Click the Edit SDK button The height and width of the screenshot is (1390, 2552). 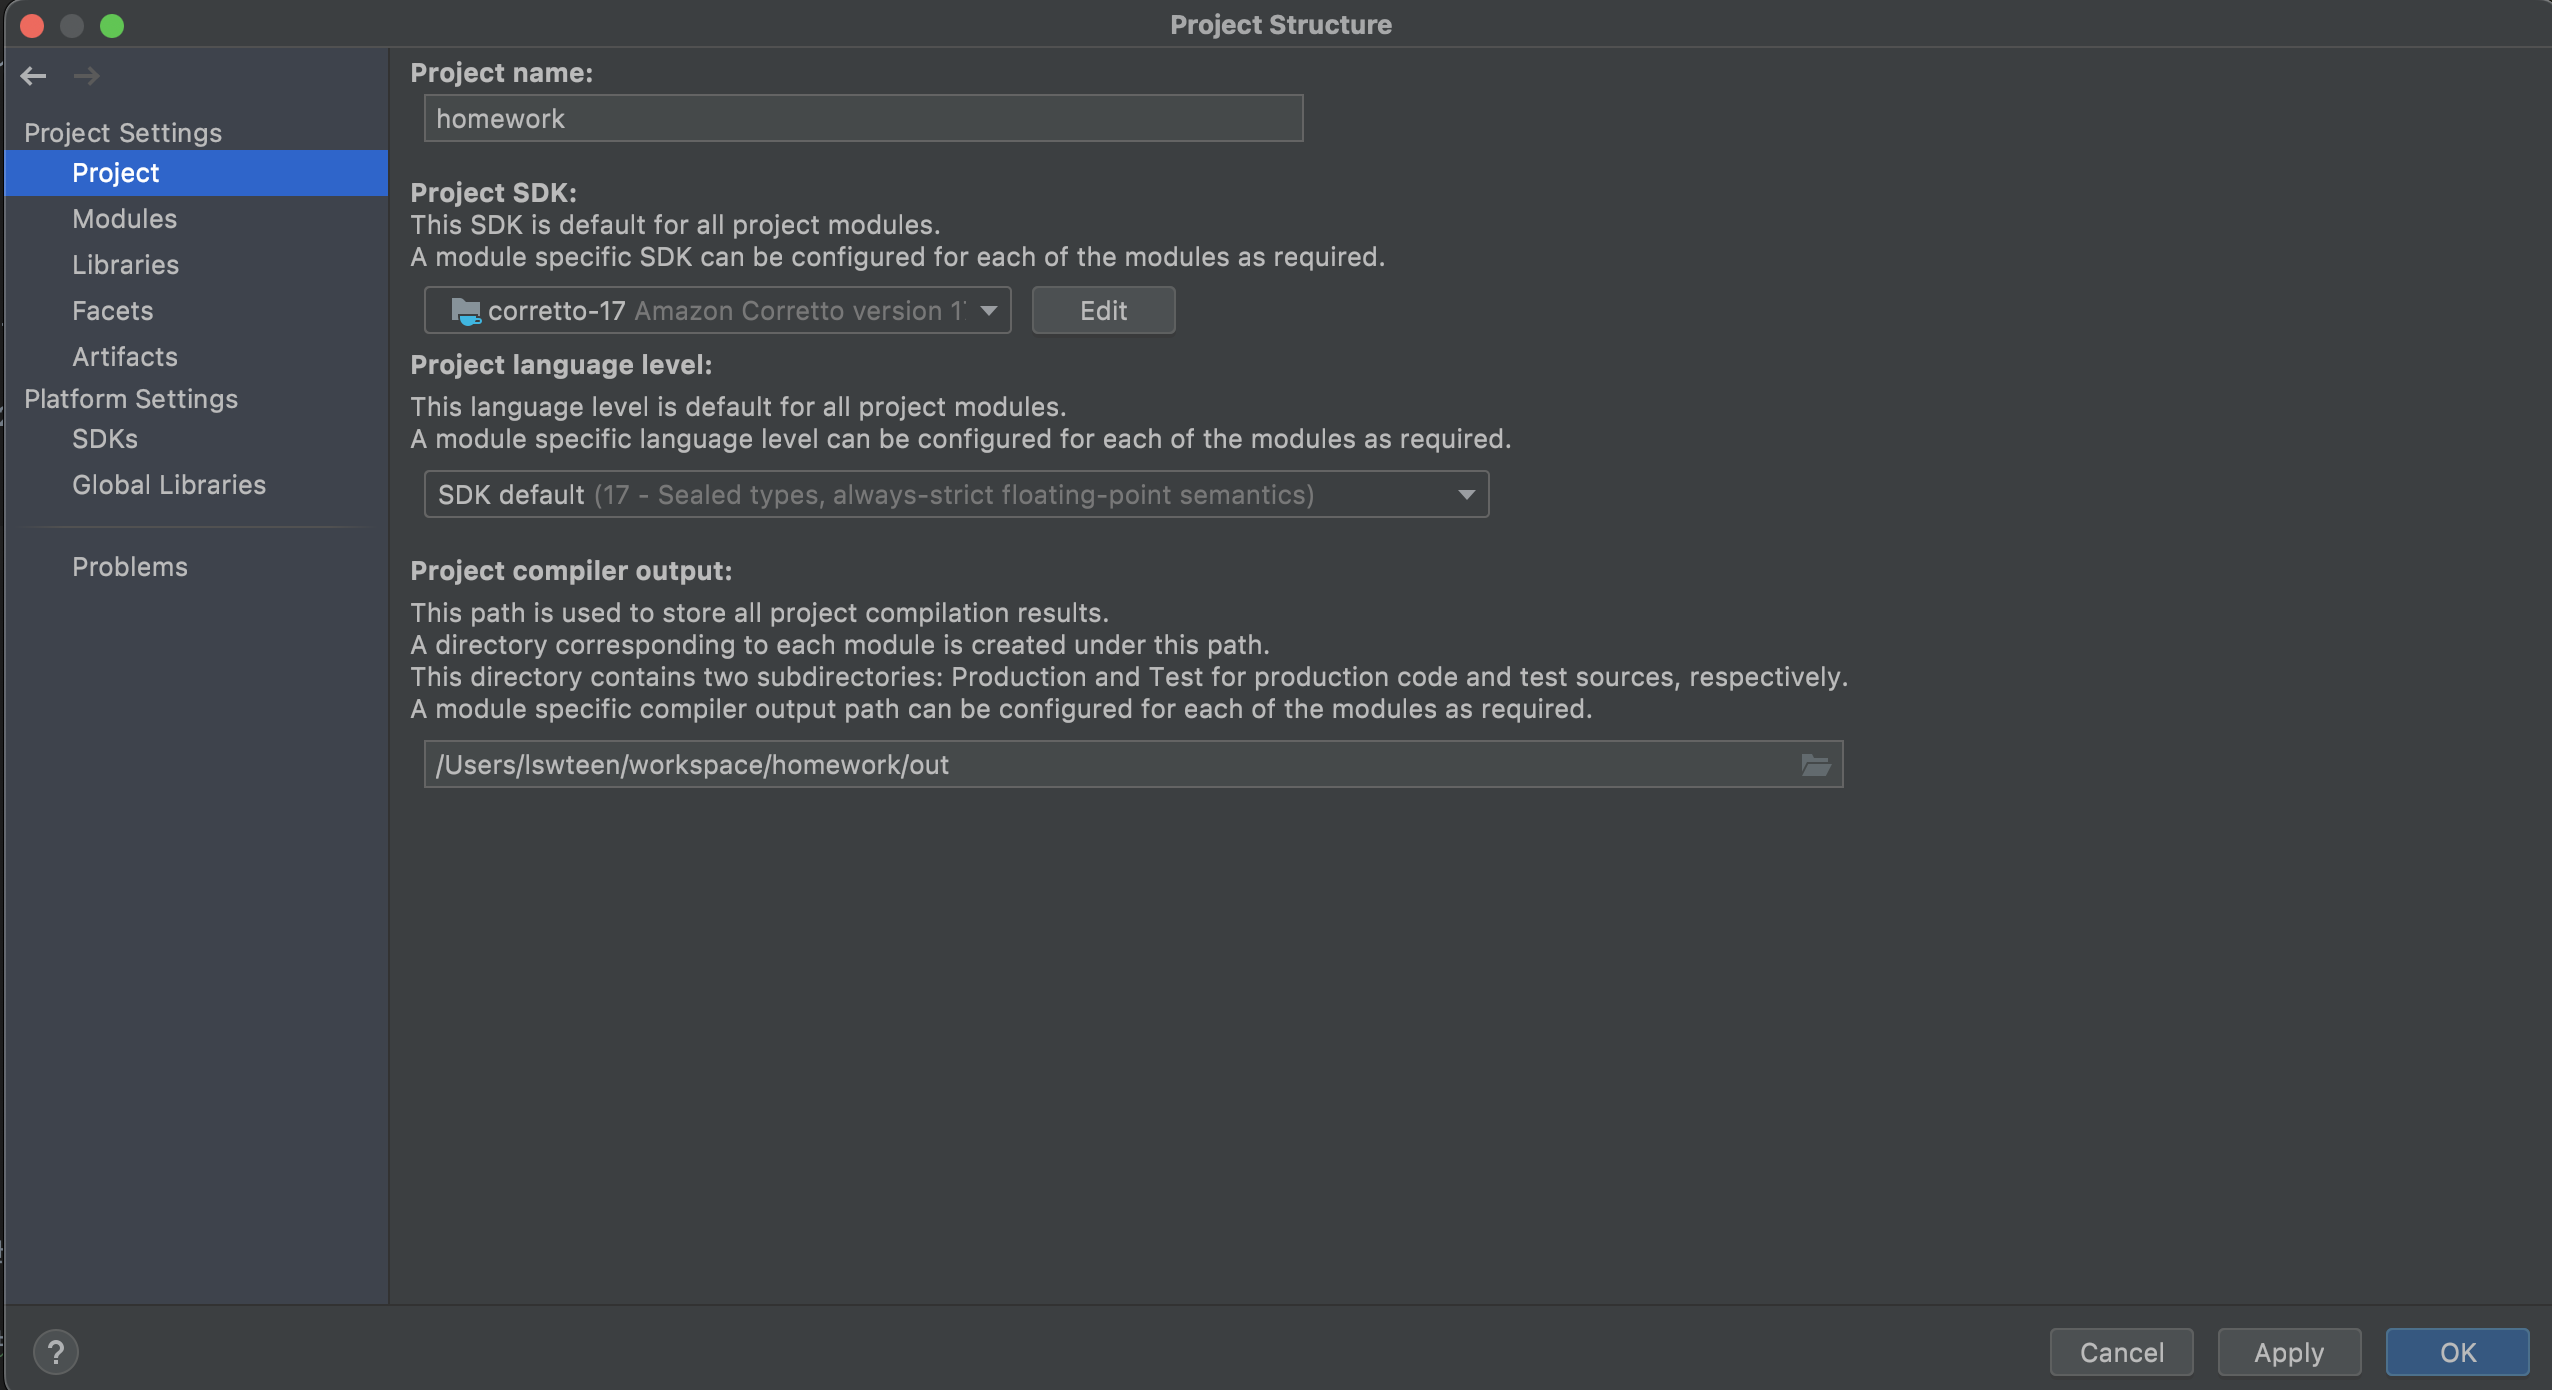(1103, 311)
